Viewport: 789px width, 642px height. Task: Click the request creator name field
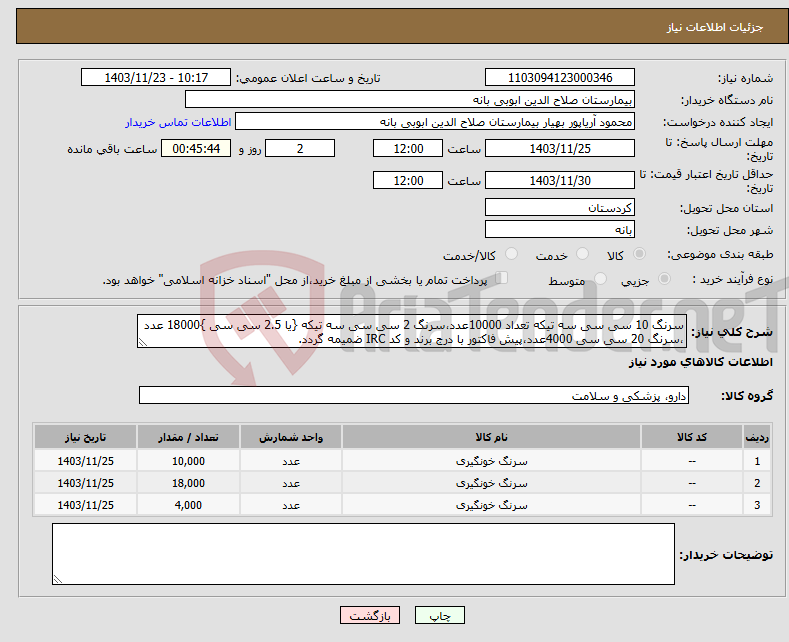pos(435,122)
